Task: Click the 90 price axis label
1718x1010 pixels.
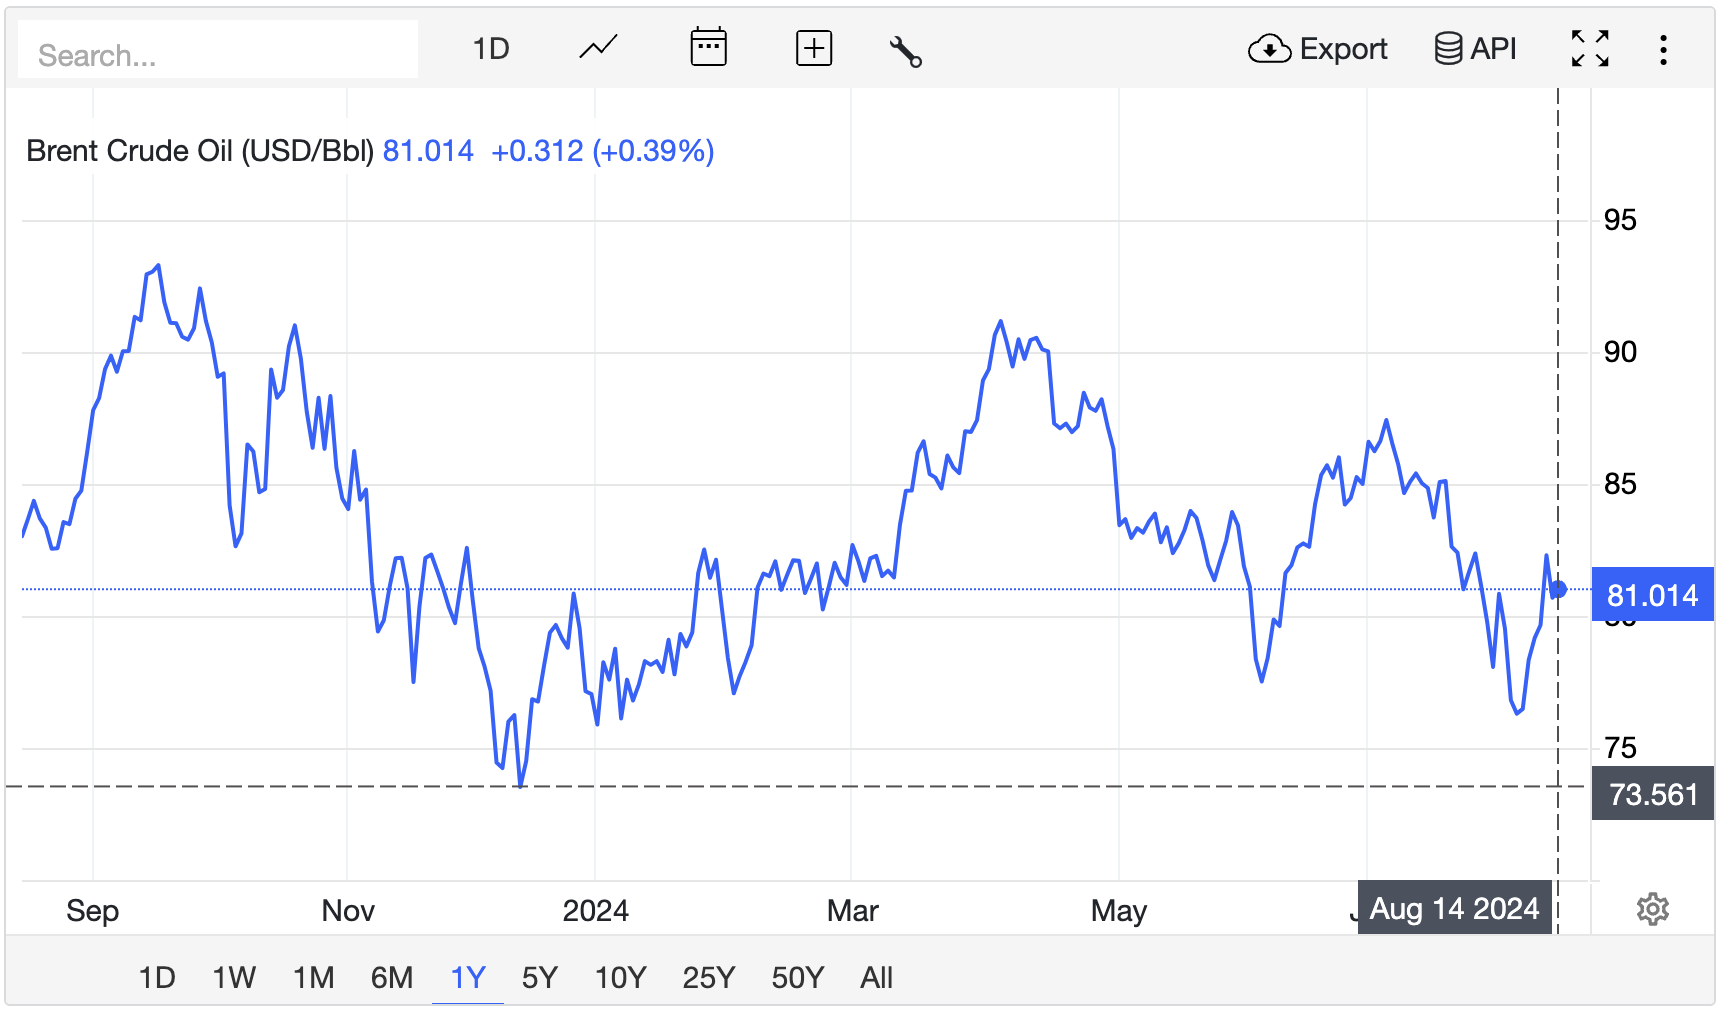Action: point(1620,352)
